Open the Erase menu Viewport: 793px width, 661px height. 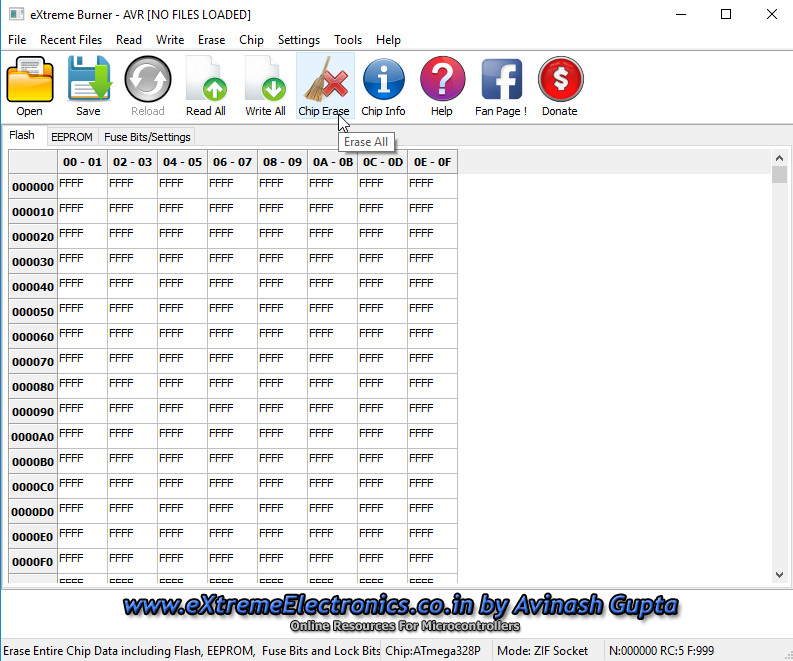click(x=211, y=40)
